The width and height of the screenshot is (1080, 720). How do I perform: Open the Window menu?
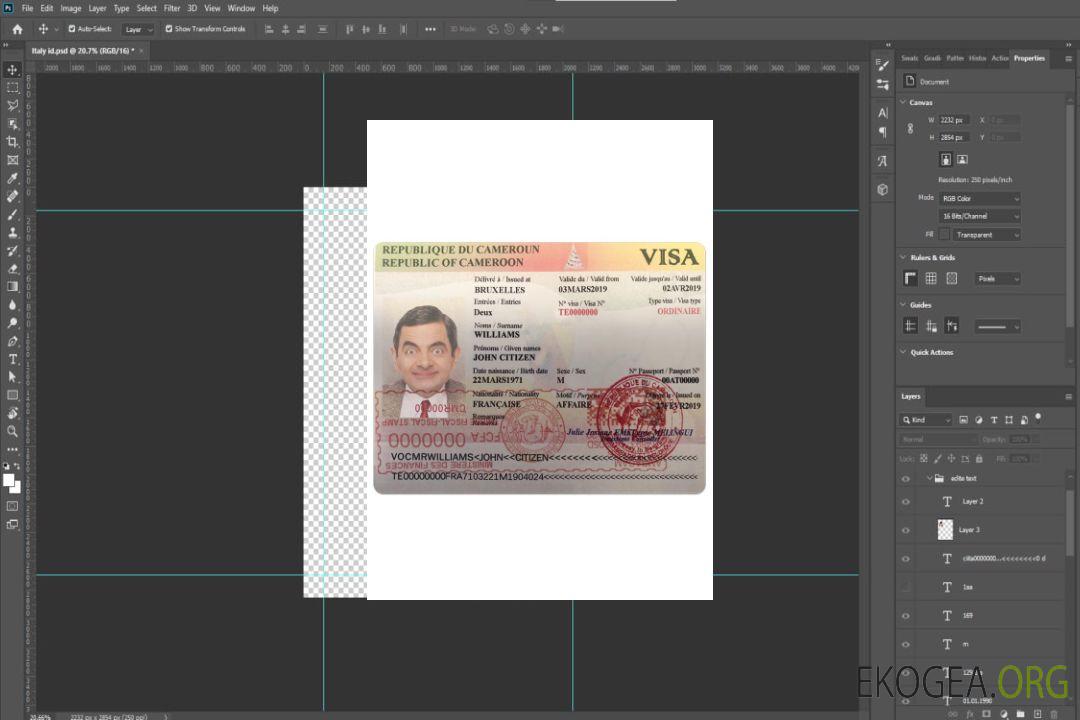[241, 8]
